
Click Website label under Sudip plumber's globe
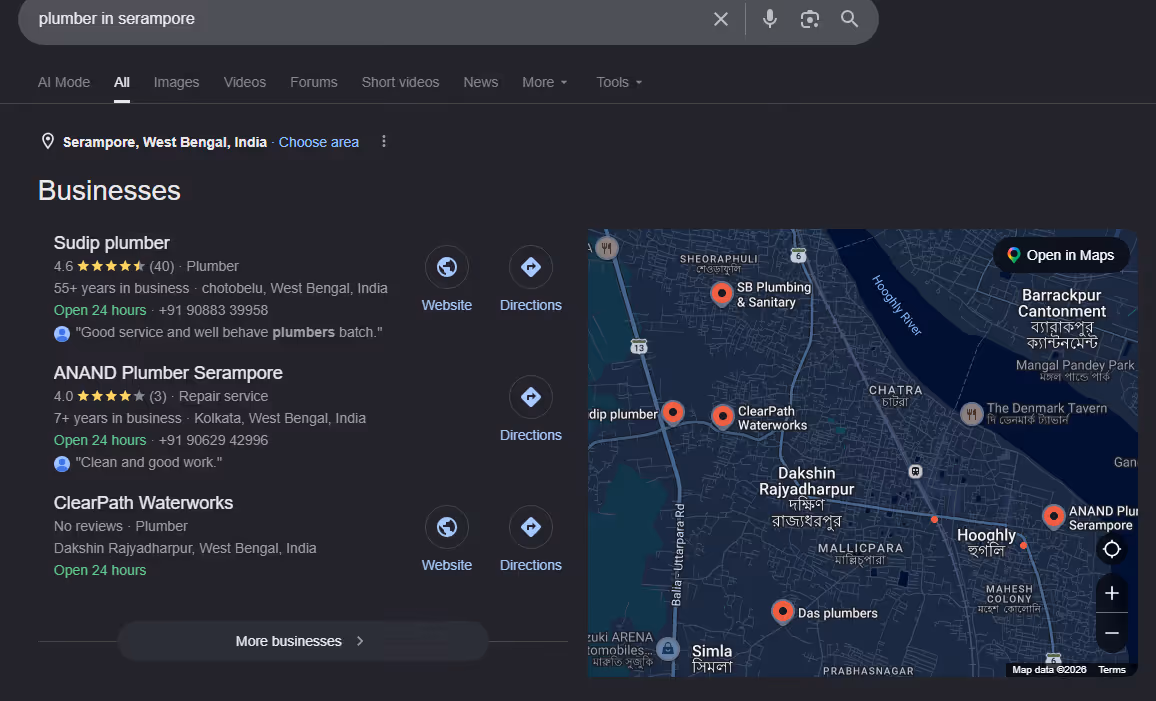click(447, 305)
